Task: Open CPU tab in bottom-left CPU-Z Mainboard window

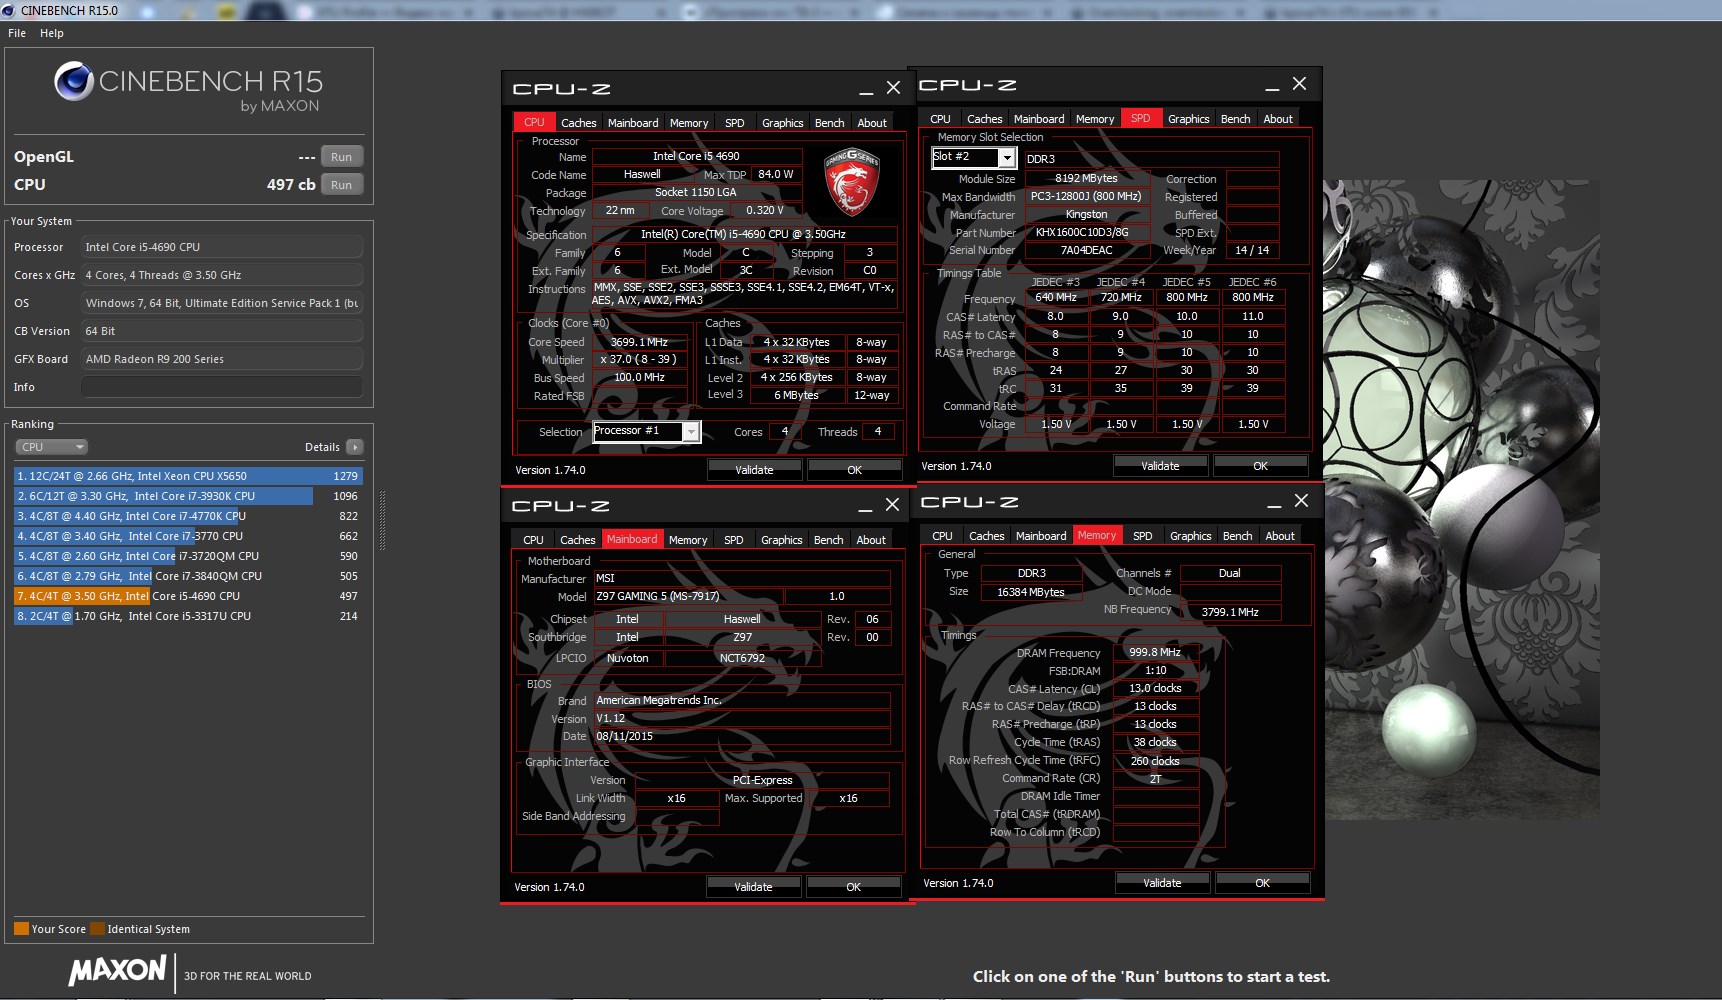Action: point(533,540)
